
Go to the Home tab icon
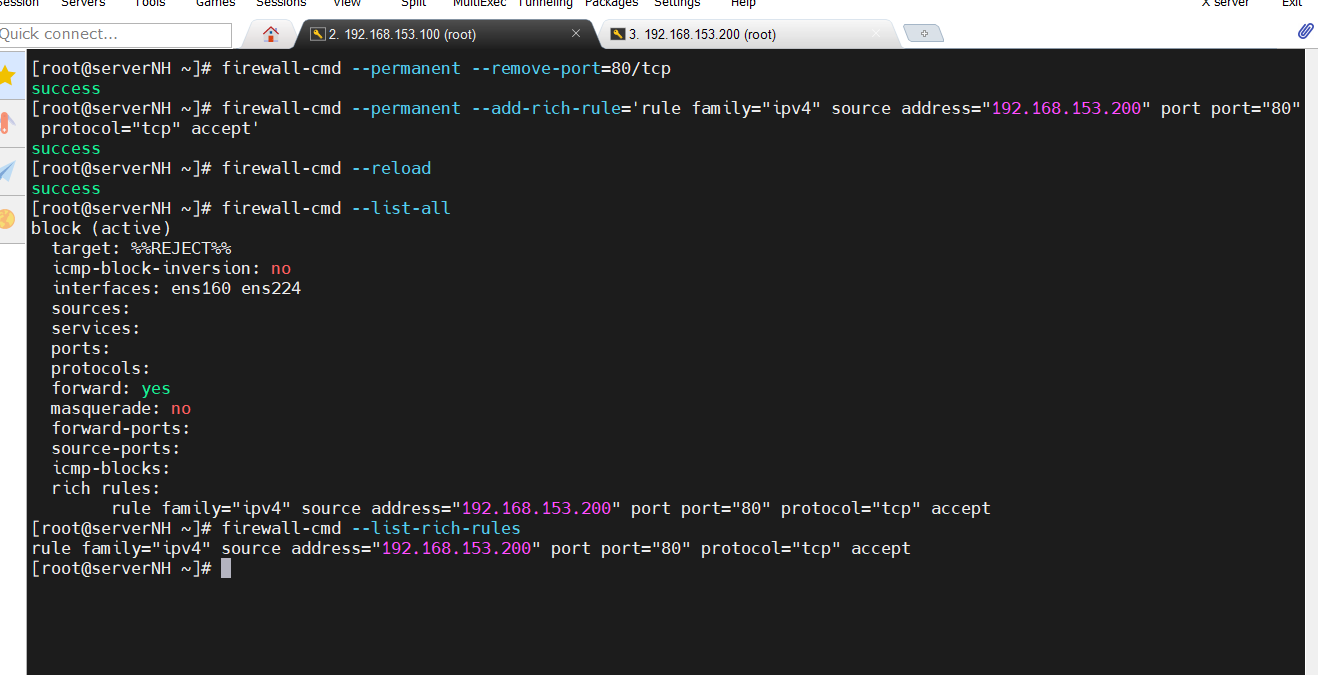coord(271,34)
